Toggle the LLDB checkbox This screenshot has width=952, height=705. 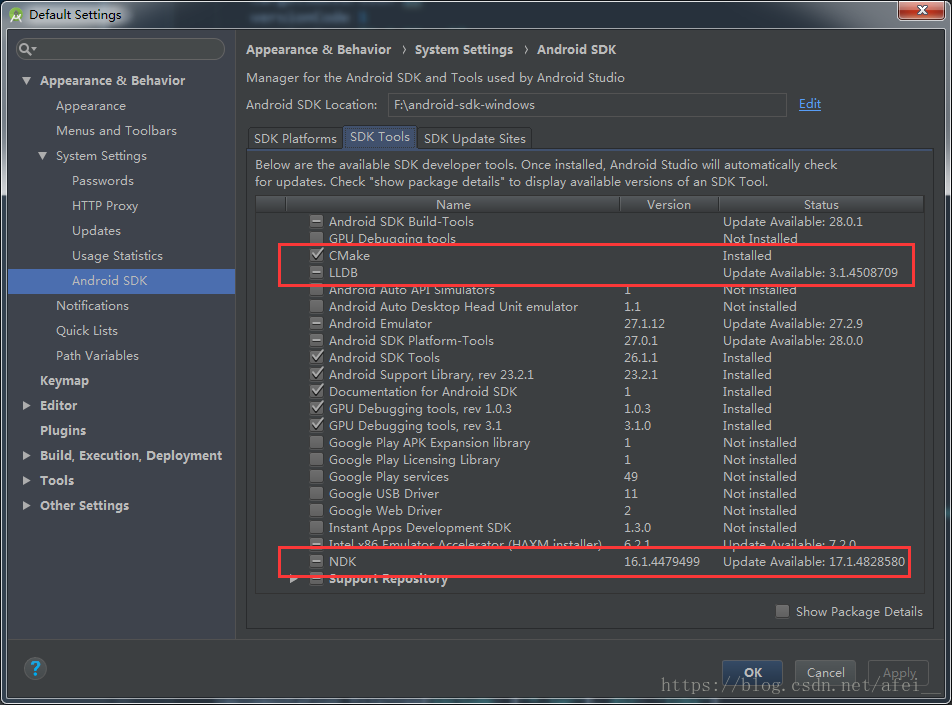point(316,273)
